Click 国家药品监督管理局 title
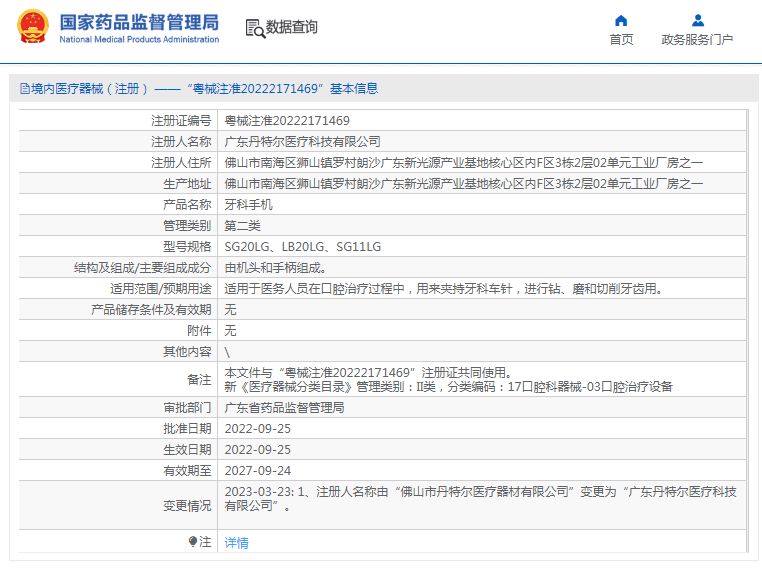The width and height of the screenshot is (762, 569). (x=139, y=22)
